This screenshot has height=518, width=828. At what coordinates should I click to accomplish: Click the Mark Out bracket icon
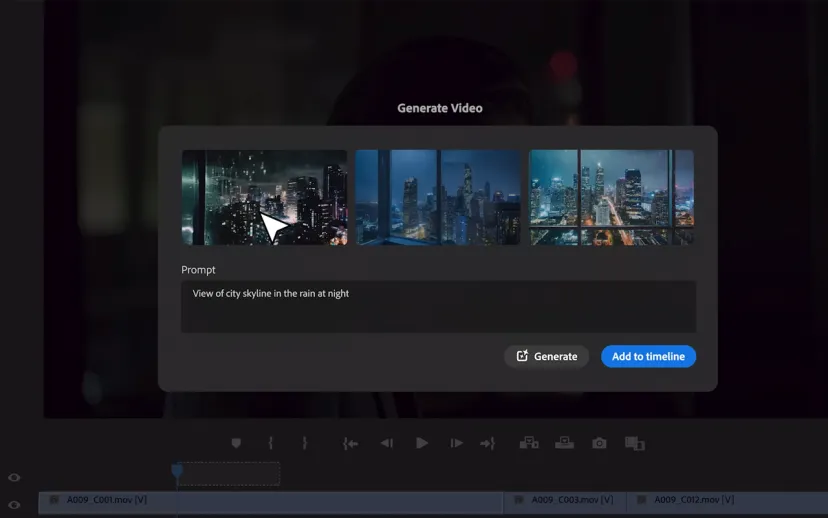click(x=304, y=443)
